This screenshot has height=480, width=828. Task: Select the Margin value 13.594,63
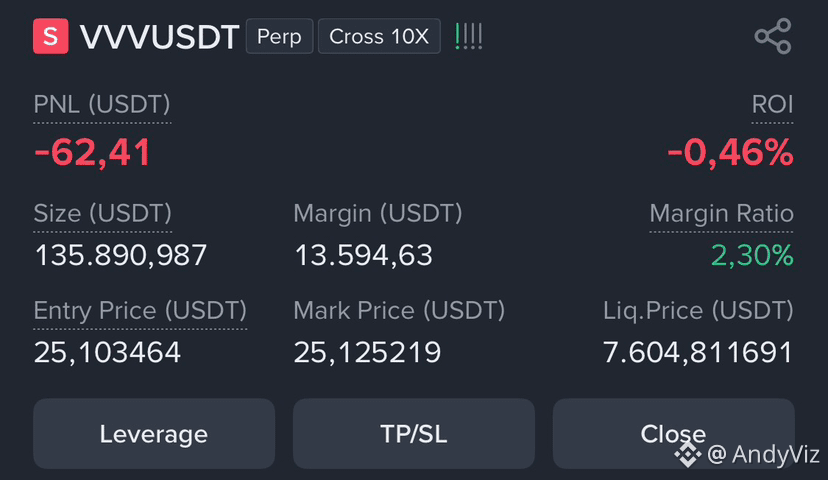pos(363,255)
